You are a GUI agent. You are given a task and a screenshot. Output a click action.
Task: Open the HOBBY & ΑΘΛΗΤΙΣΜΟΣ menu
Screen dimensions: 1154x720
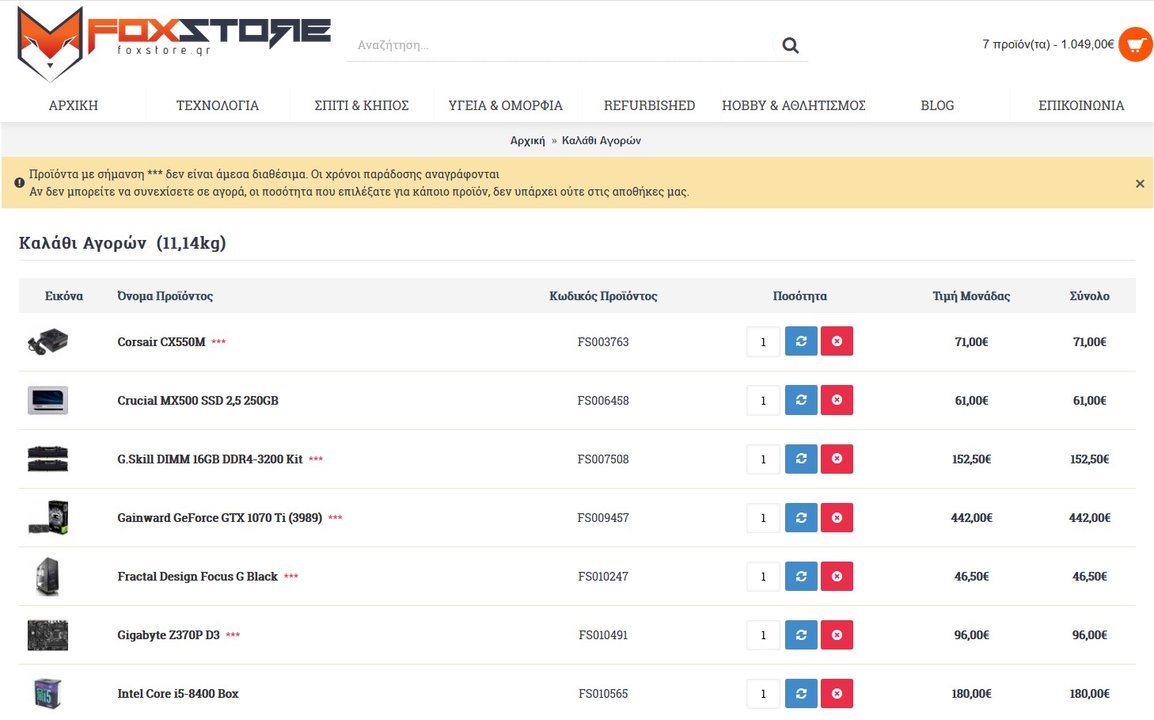[793, 105]
